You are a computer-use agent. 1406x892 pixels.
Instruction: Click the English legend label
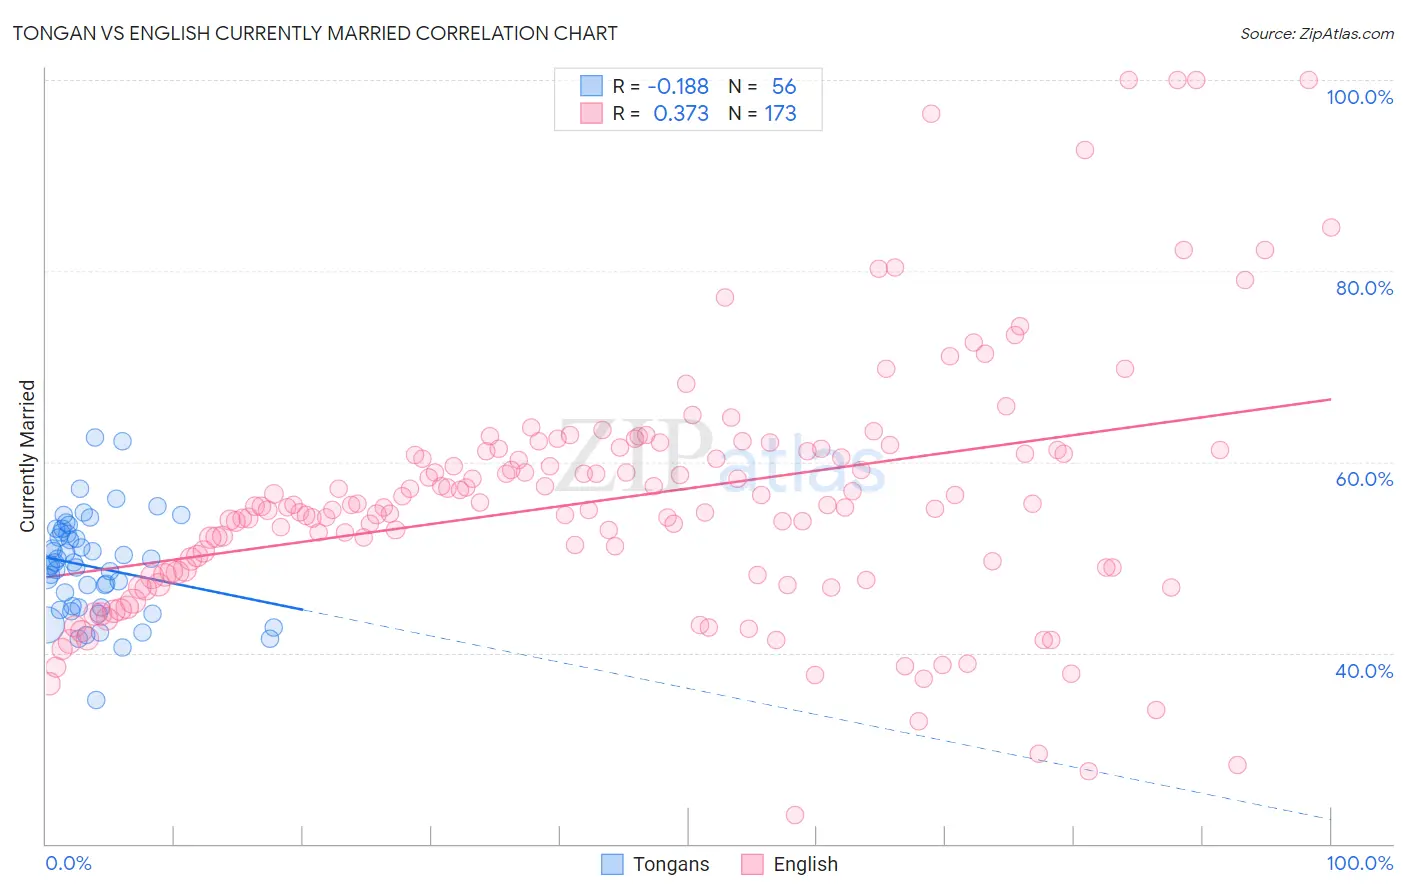point(805,864)
